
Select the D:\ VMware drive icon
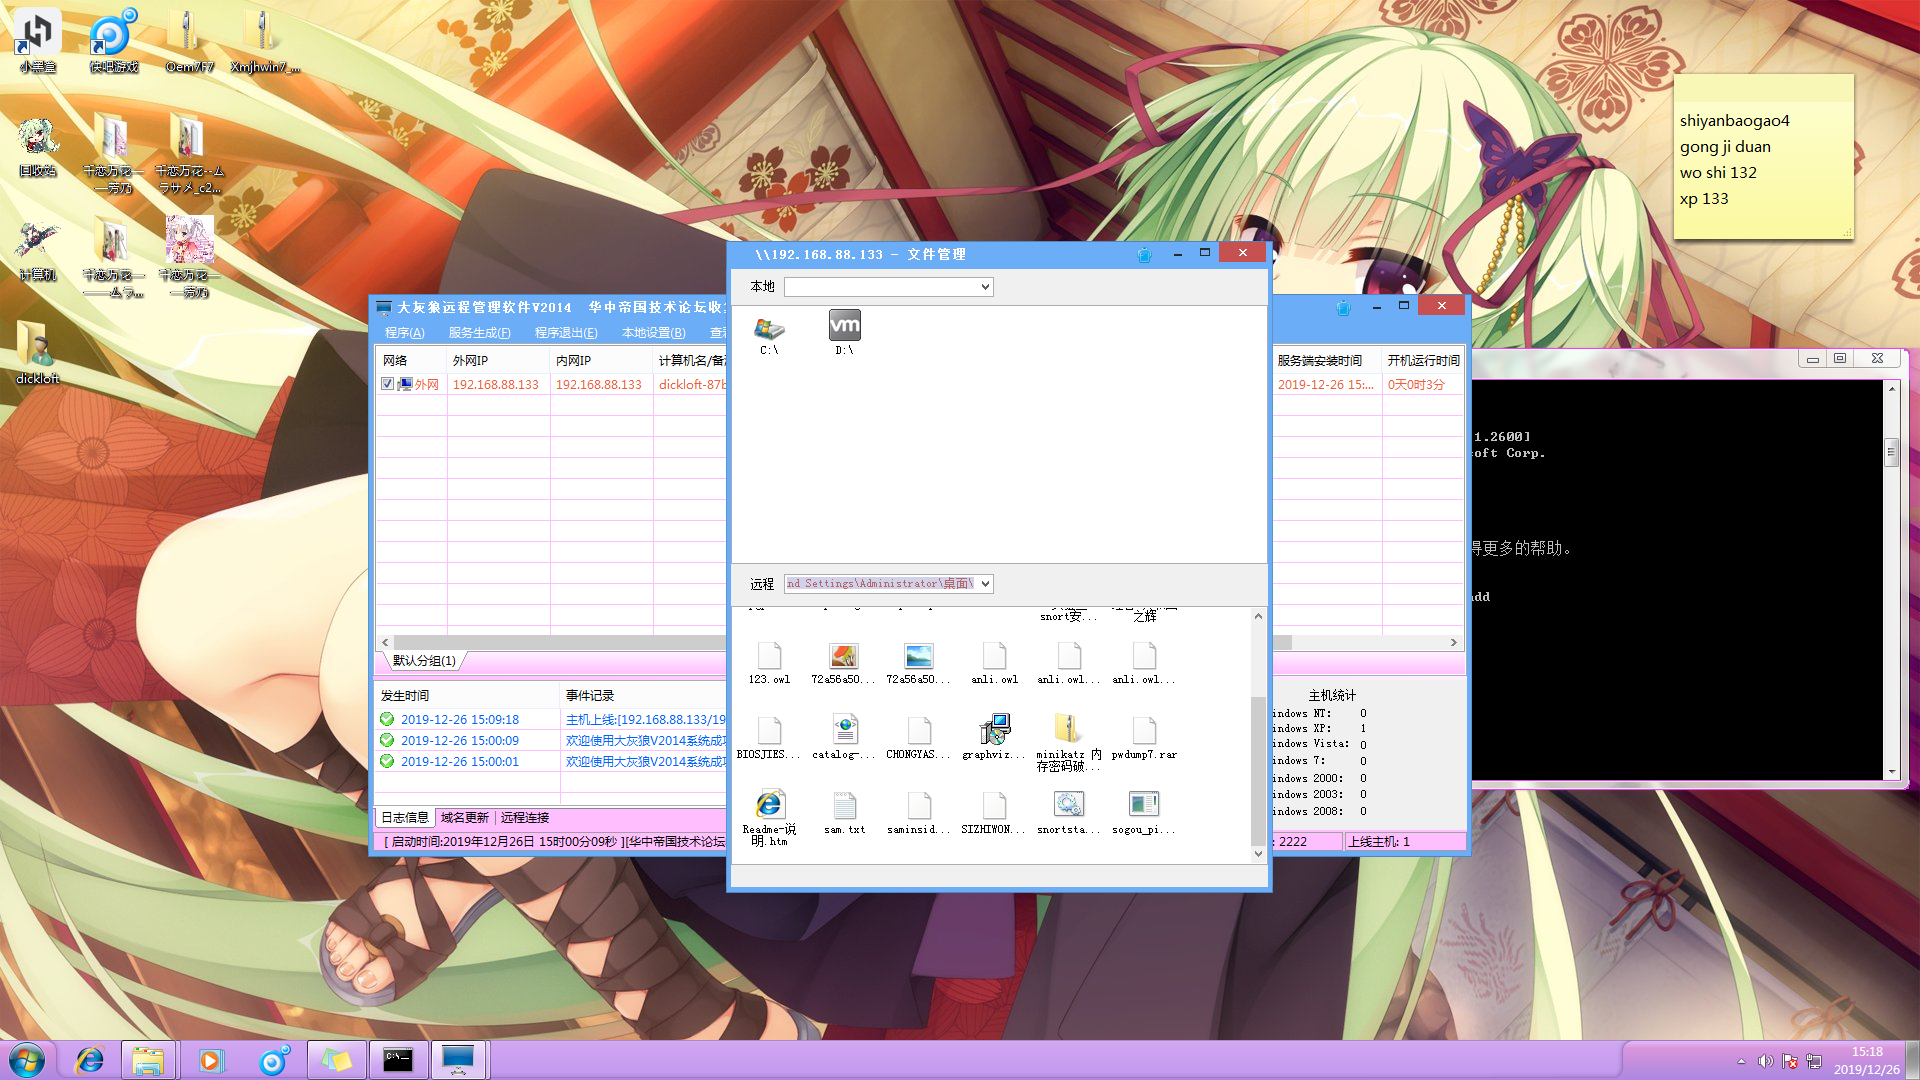pos(844,327)
